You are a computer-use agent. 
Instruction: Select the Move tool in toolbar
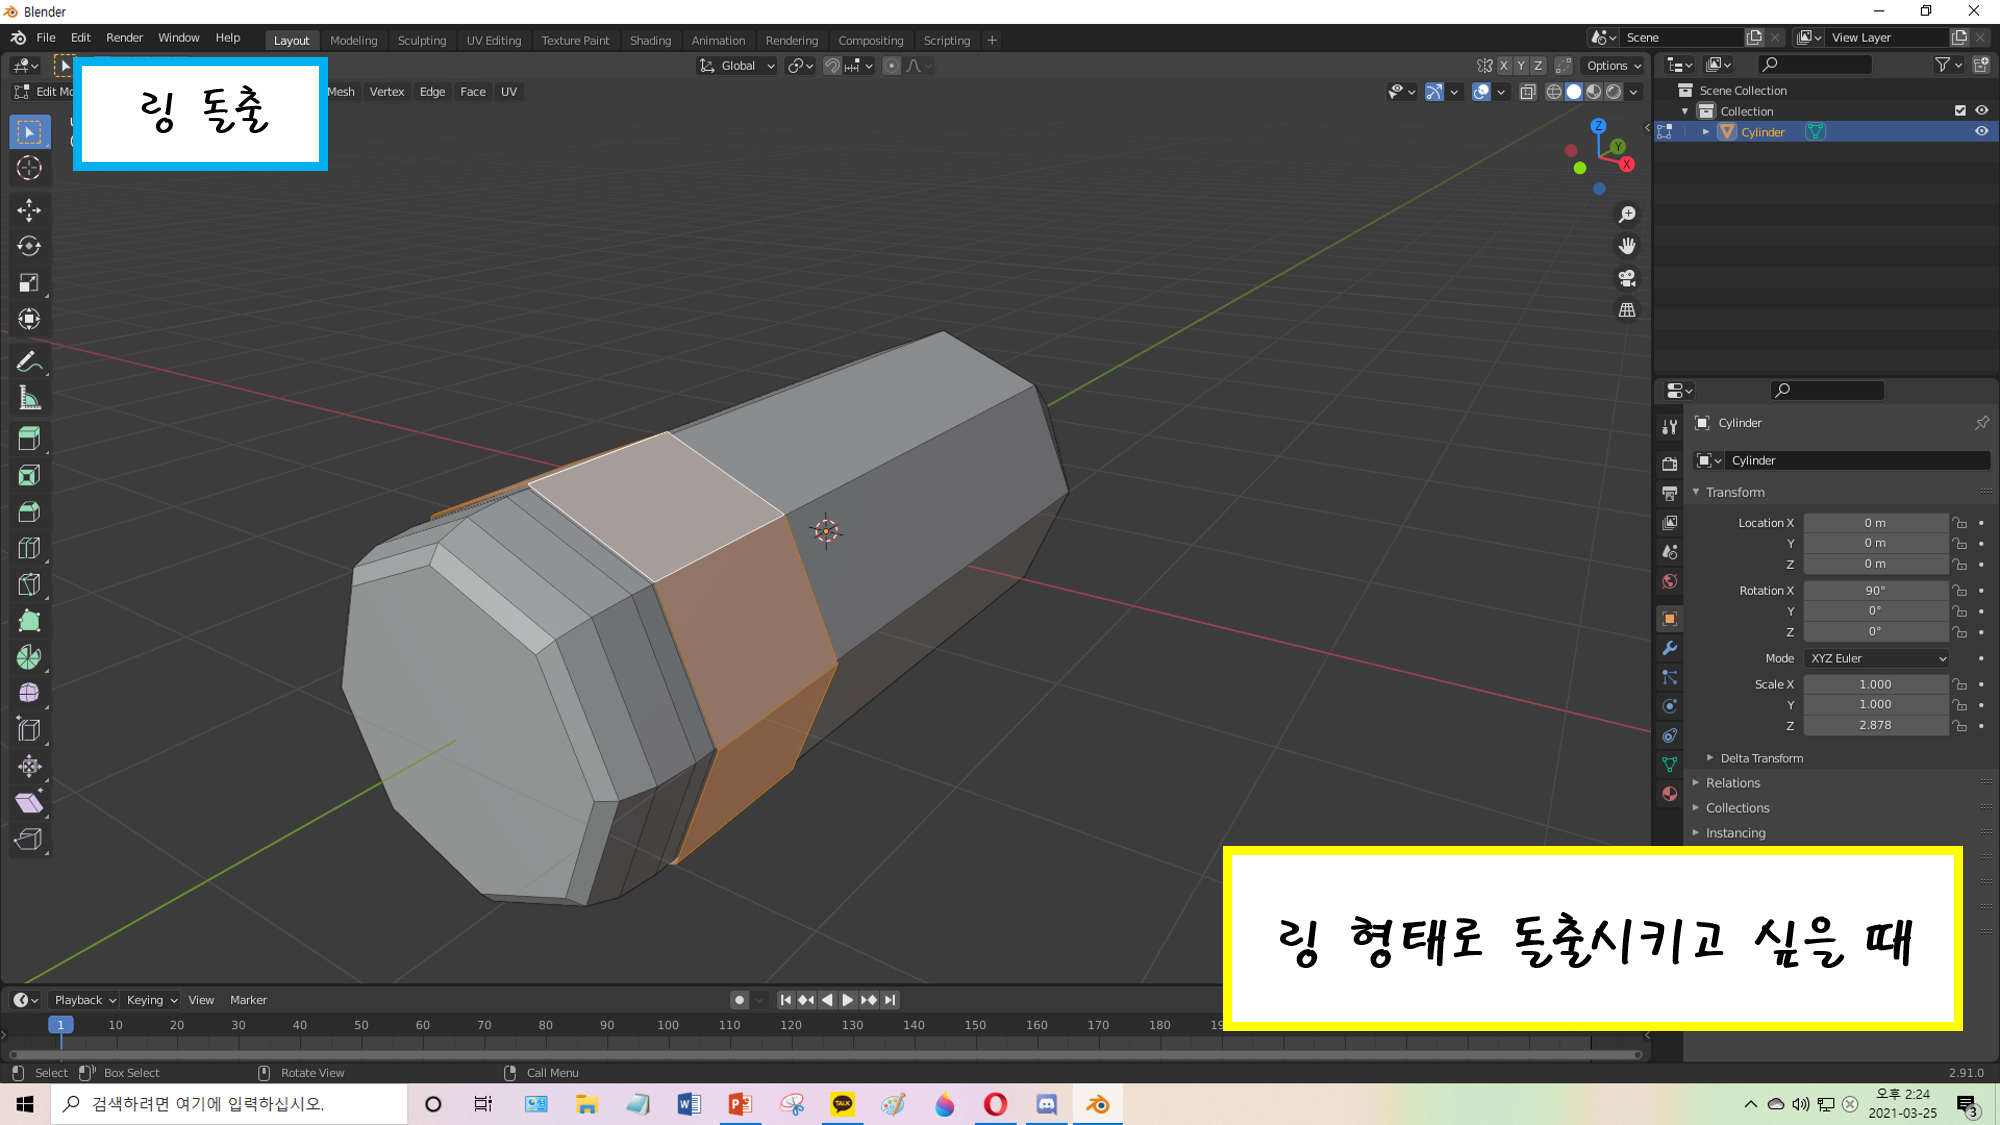pos(29,210)
